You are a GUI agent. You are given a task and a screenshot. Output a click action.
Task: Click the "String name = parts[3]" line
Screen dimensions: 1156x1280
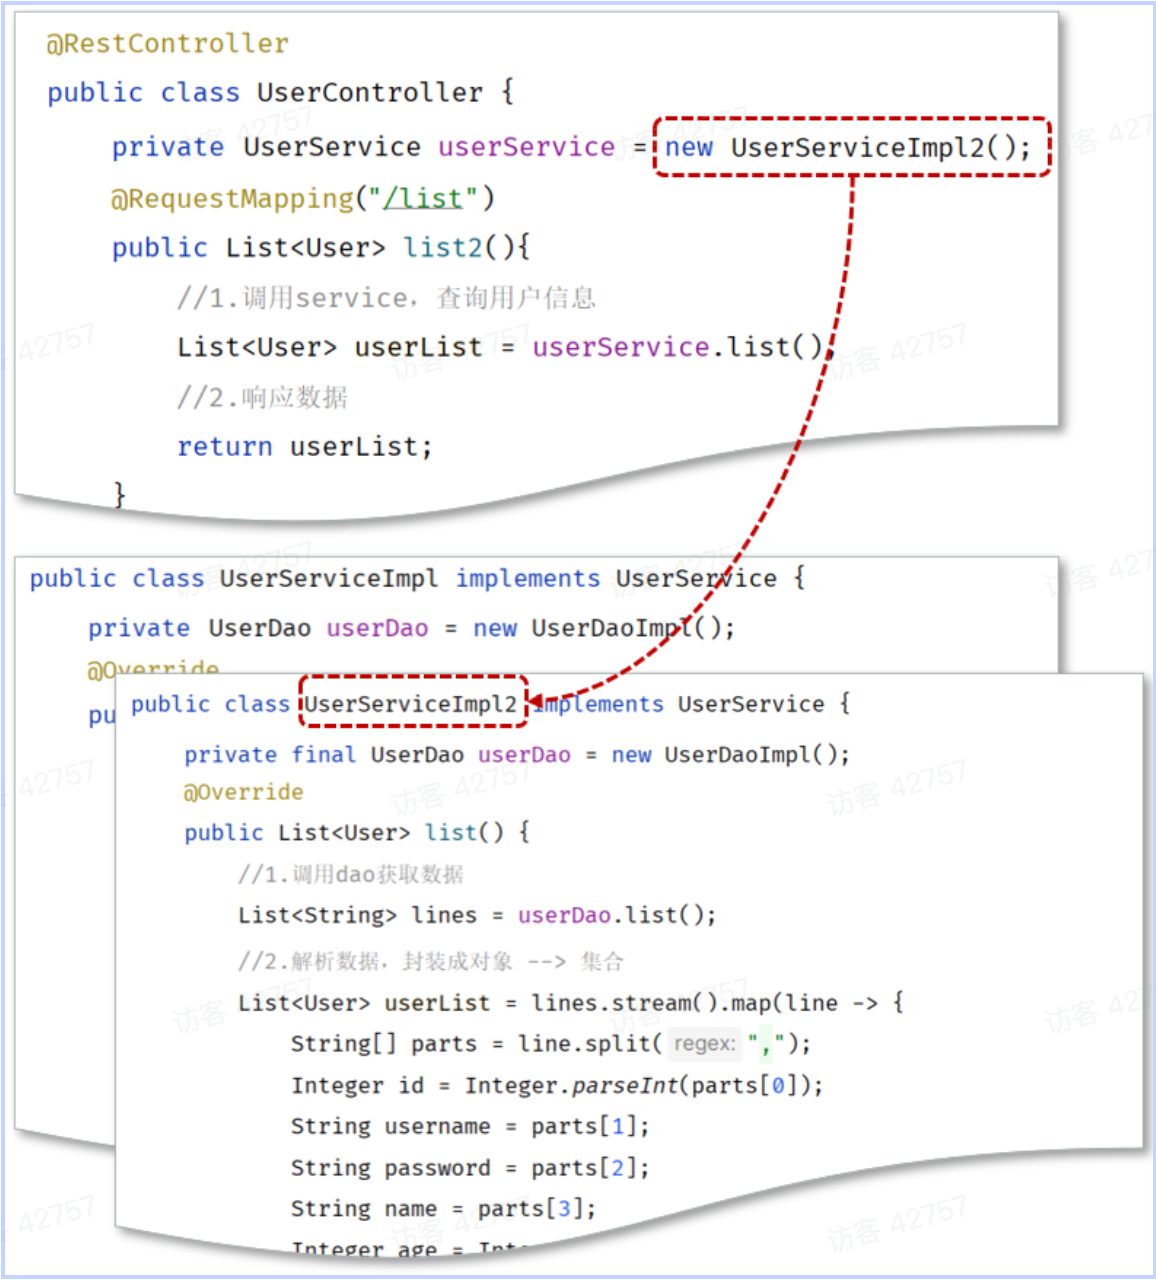pos(443,1209)
